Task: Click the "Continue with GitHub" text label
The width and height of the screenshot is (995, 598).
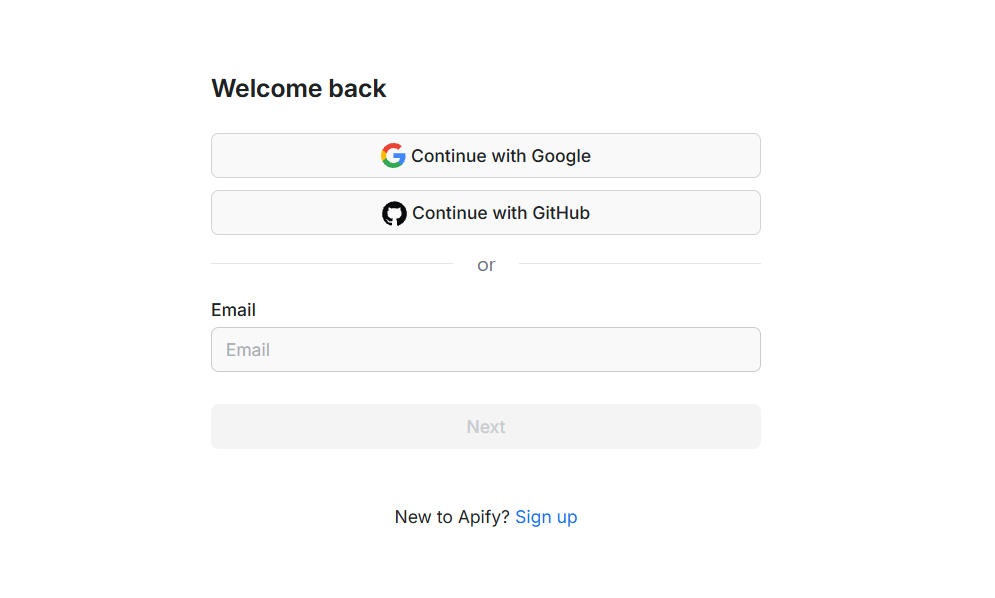Action: (501, 213)
